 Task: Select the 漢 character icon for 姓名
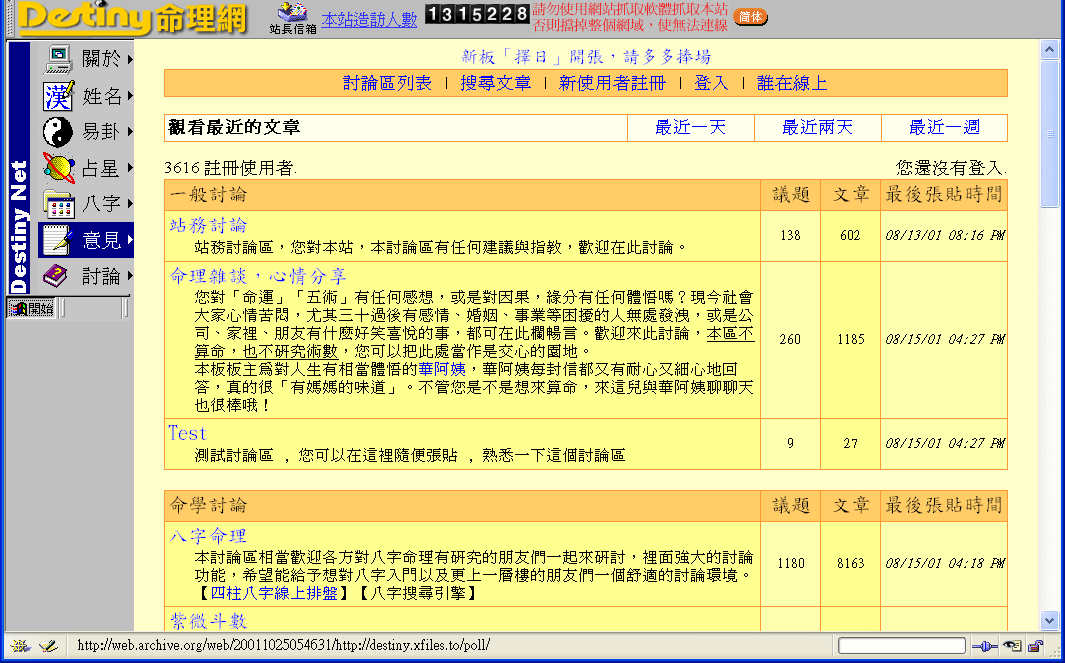tap(57, 94)
